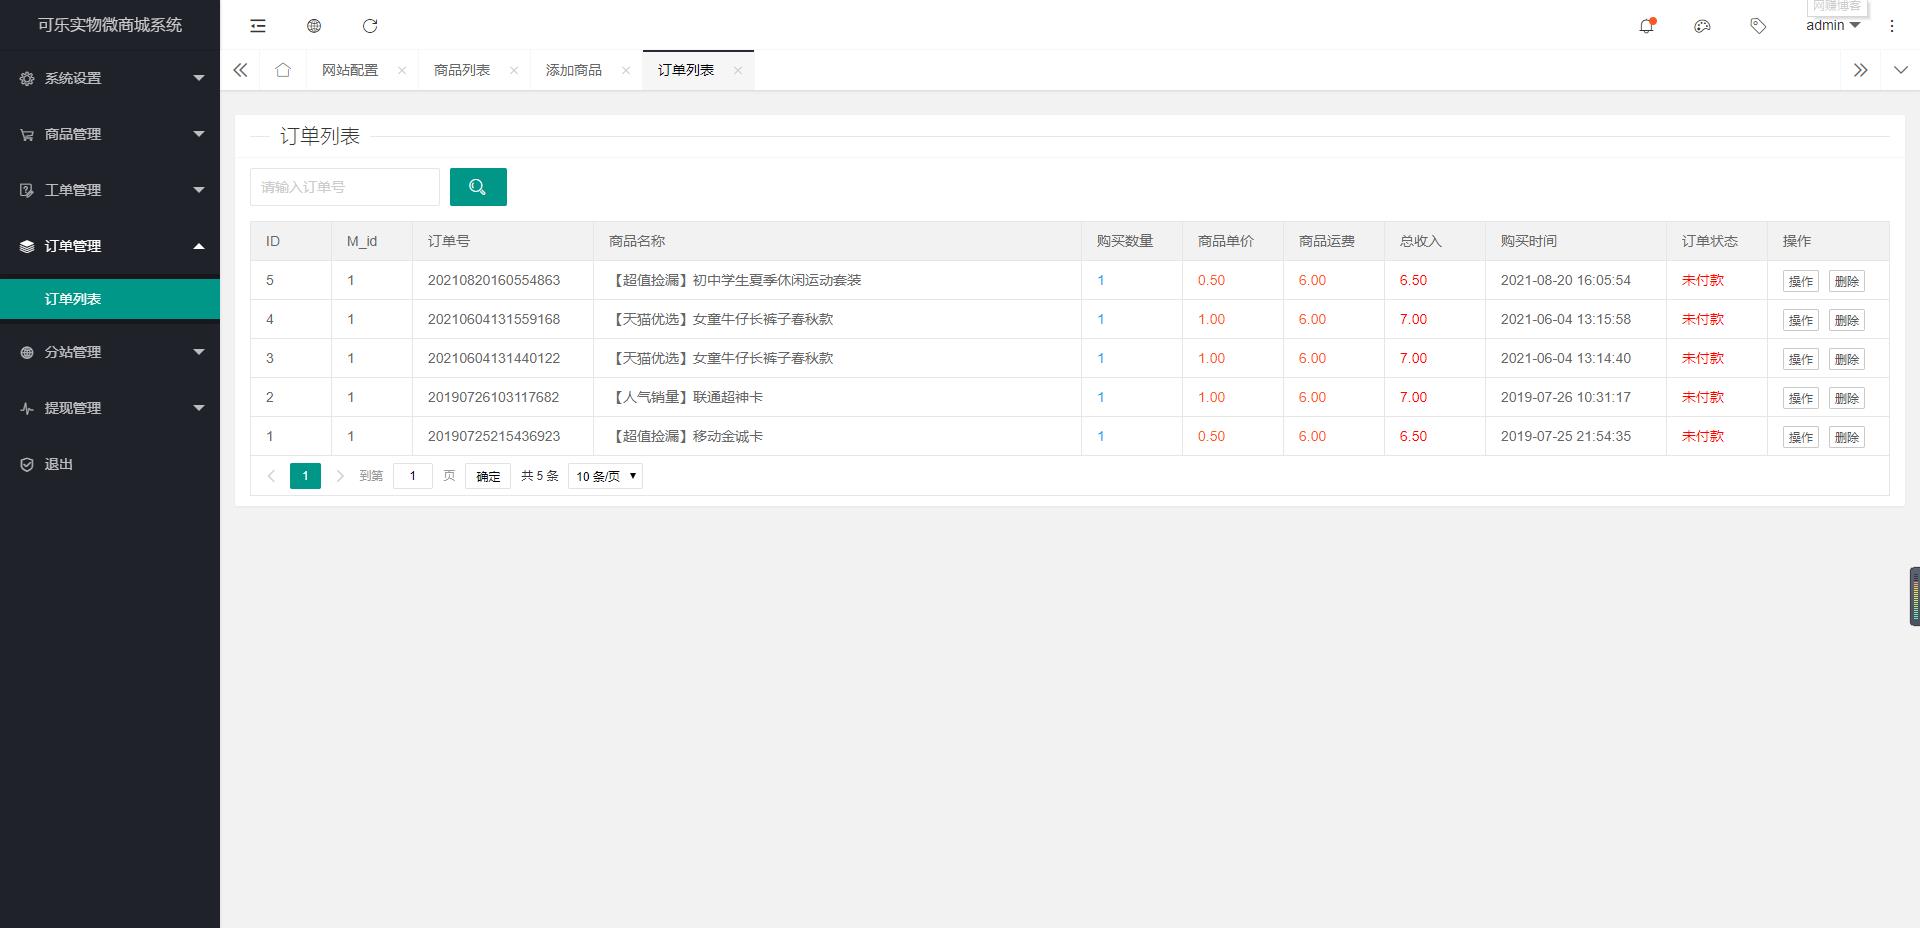Click 删除 for order 20210604131440122
Viewport: 1920px width, 928px height.
click(x=1846, y=359)
